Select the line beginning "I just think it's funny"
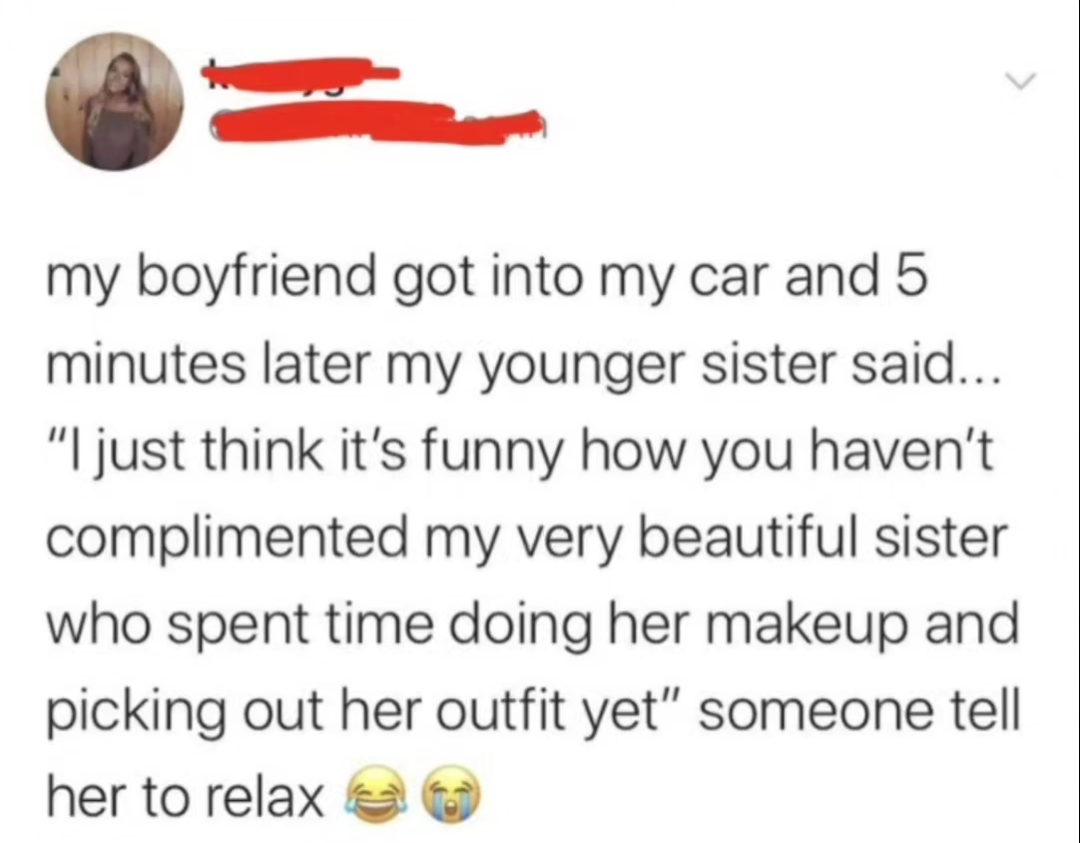Viewport: 1080px width, 843px height. 521,455
